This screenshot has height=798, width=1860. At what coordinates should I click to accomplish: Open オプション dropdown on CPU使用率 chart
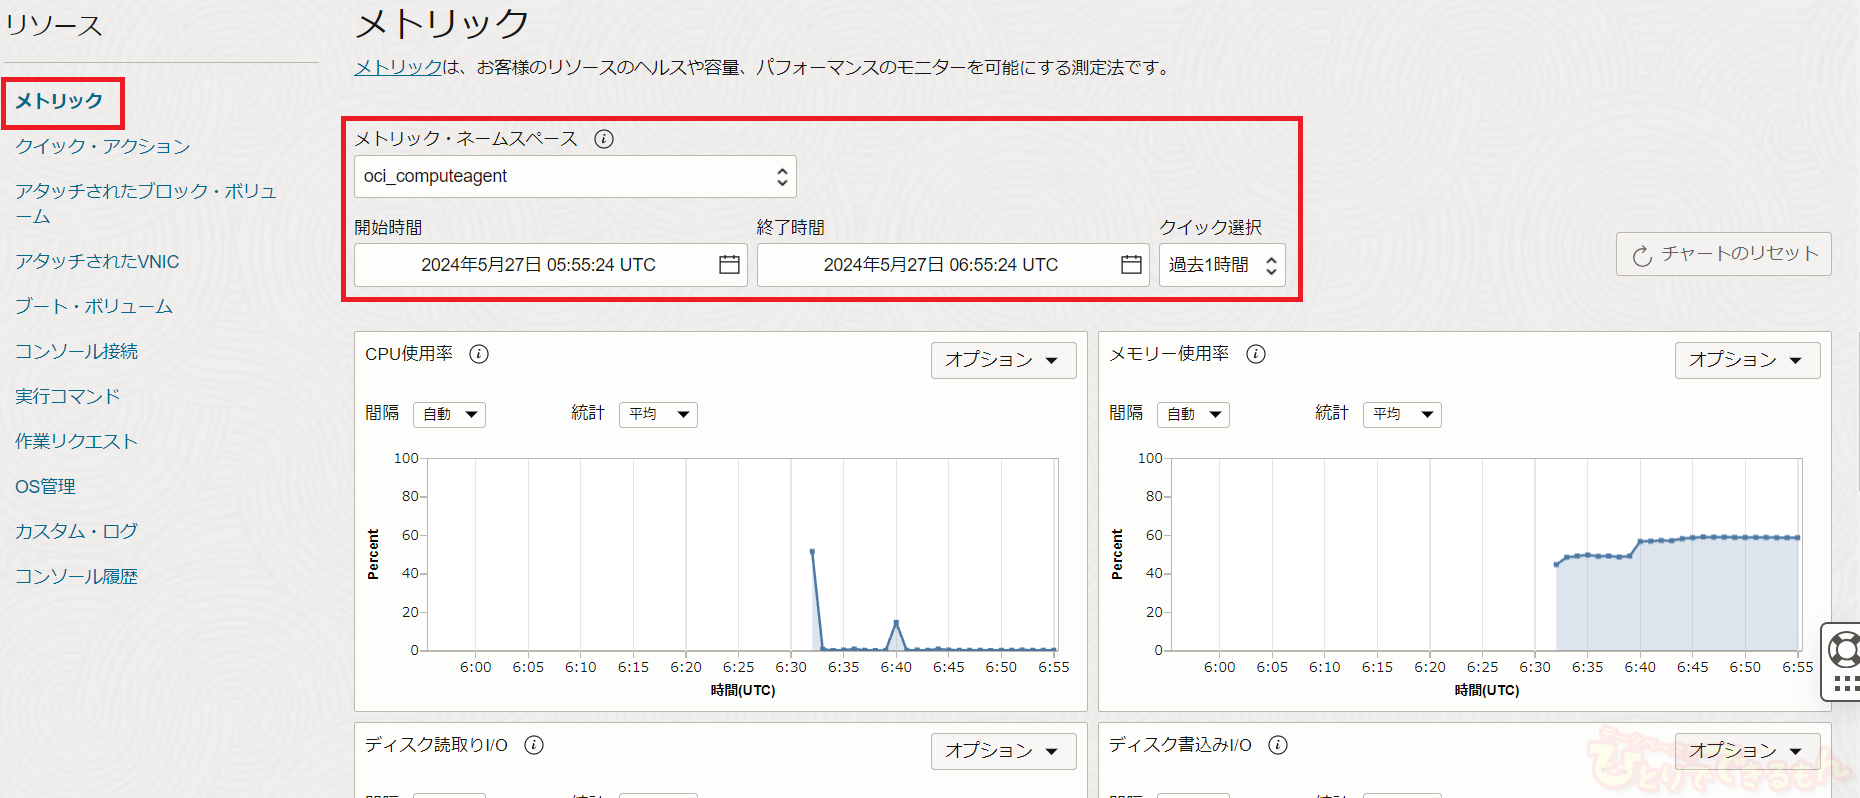click(x=1003, y=360)
